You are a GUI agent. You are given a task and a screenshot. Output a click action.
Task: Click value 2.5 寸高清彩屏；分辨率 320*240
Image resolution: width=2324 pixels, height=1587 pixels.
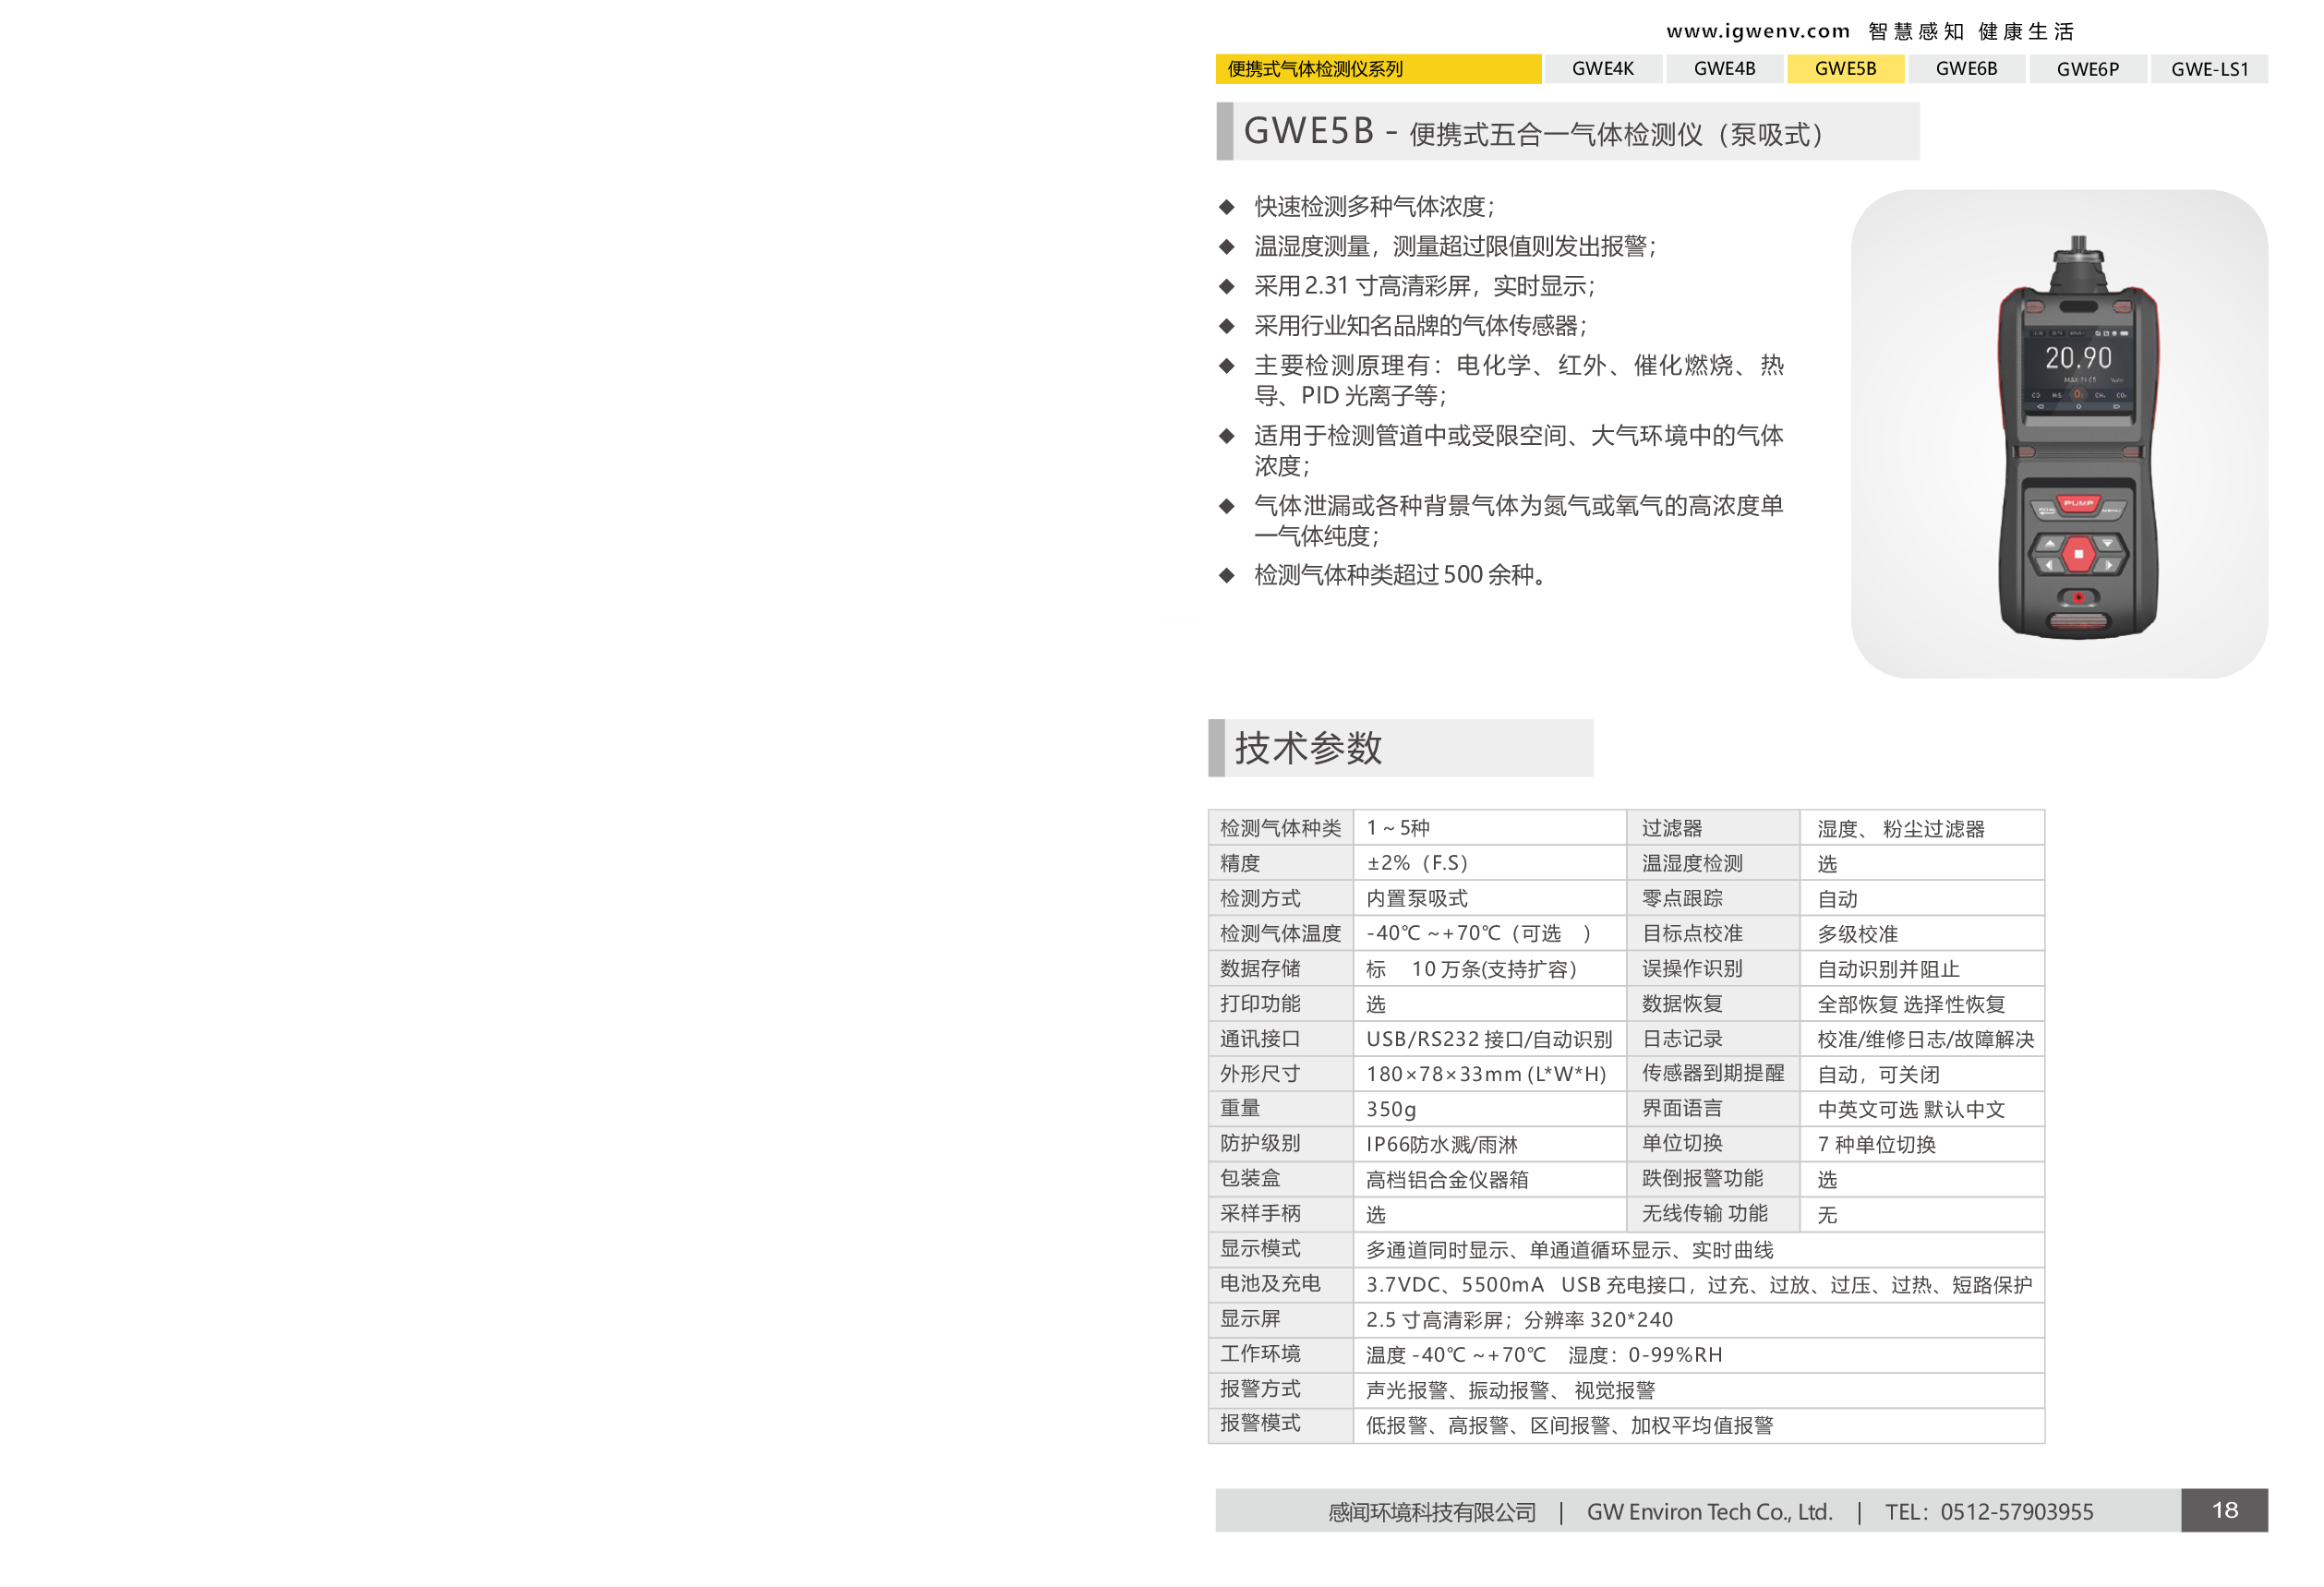(x=1519, y=1320)
